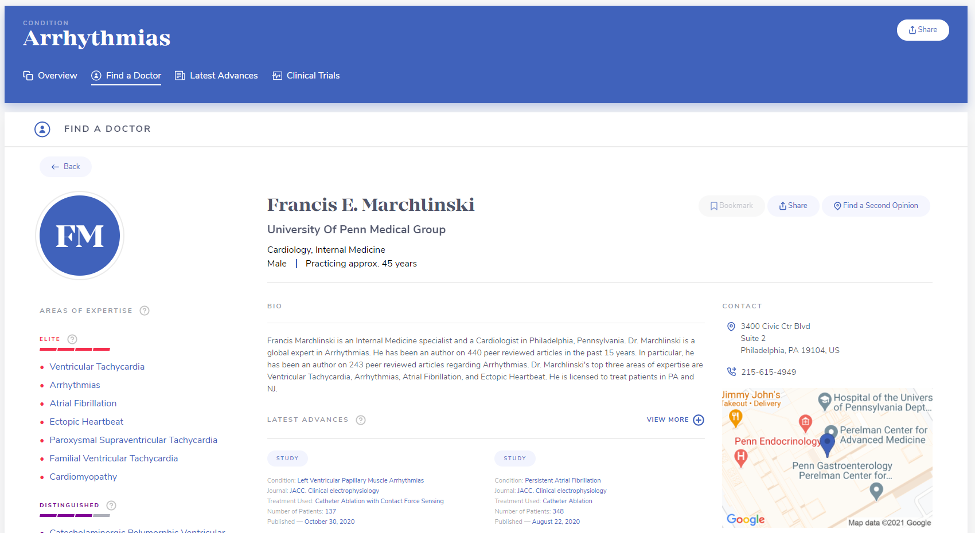Click the Catheter Ablation treatment link
This screenshot has height=533, width=977.
point(567,501)
